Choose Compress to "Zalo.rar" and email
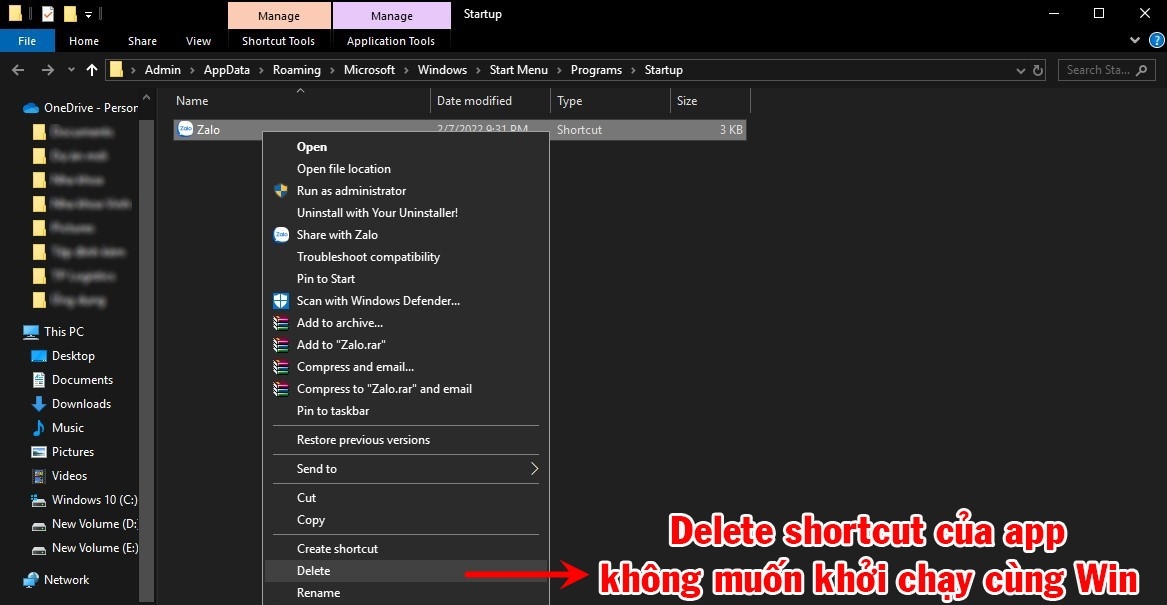 click(406, 388)
